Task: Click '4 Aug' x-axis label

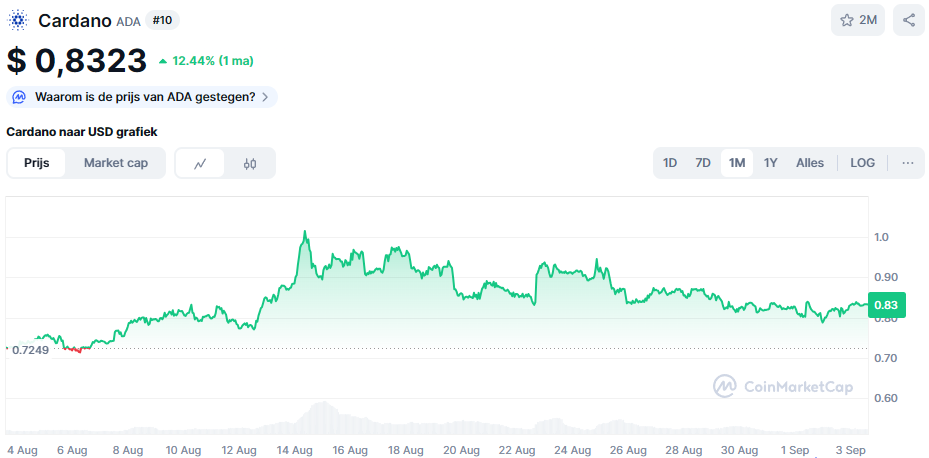Action: pos(22,450)
